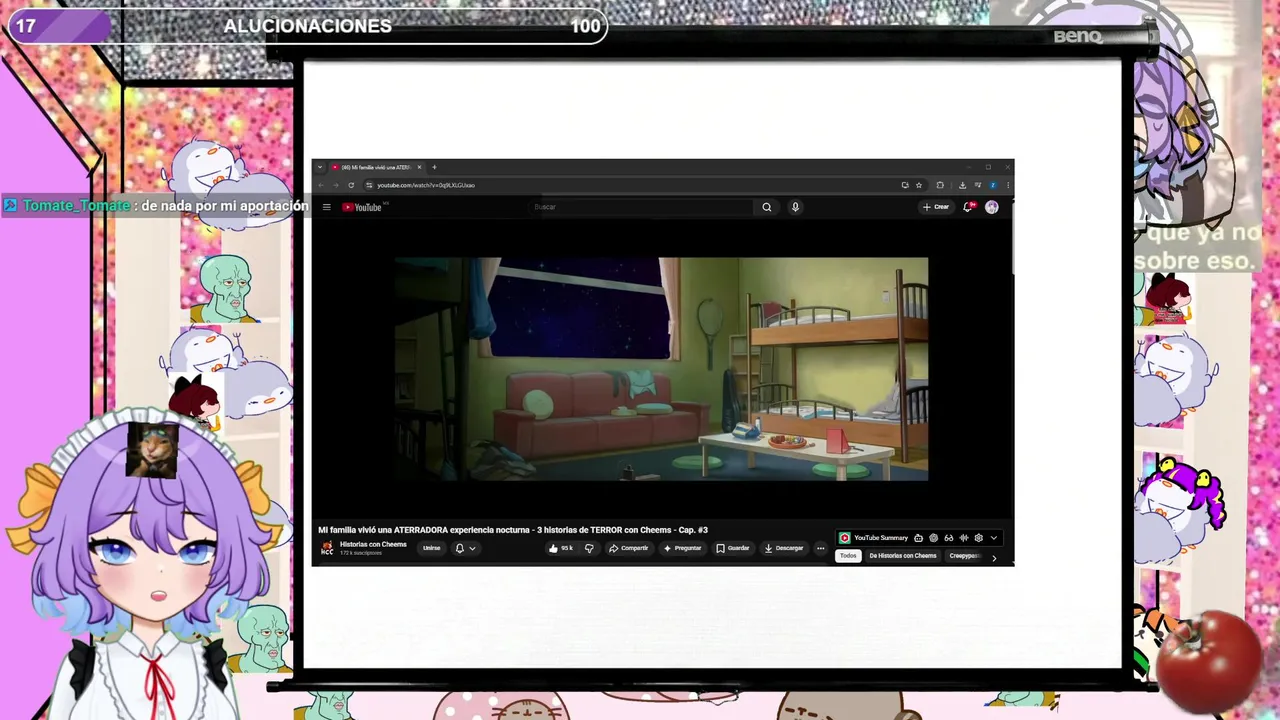The width and height of the screenshot is (1280, 720).
Task: Click the 172 k suscriptores text
Action: tap(360, 553)
